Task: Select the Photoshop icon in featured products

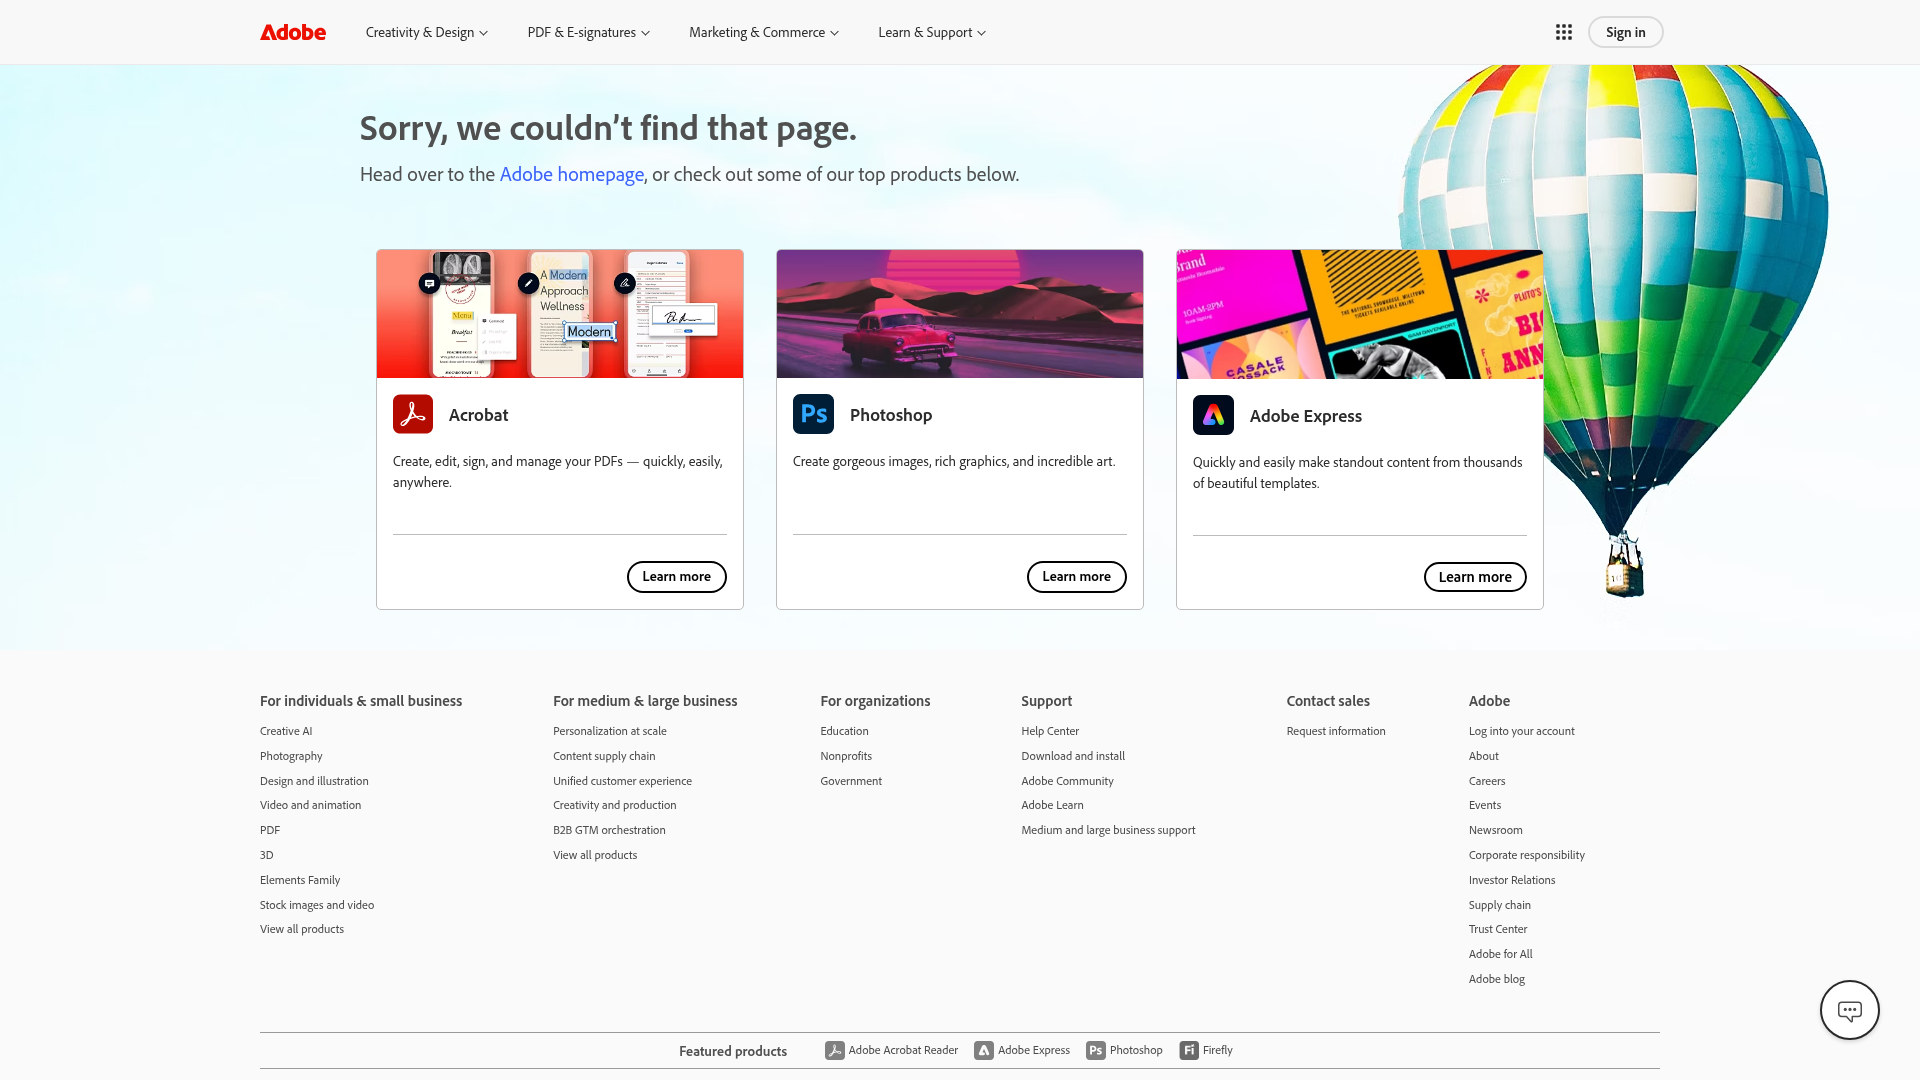Action: click(1096, 1050)
